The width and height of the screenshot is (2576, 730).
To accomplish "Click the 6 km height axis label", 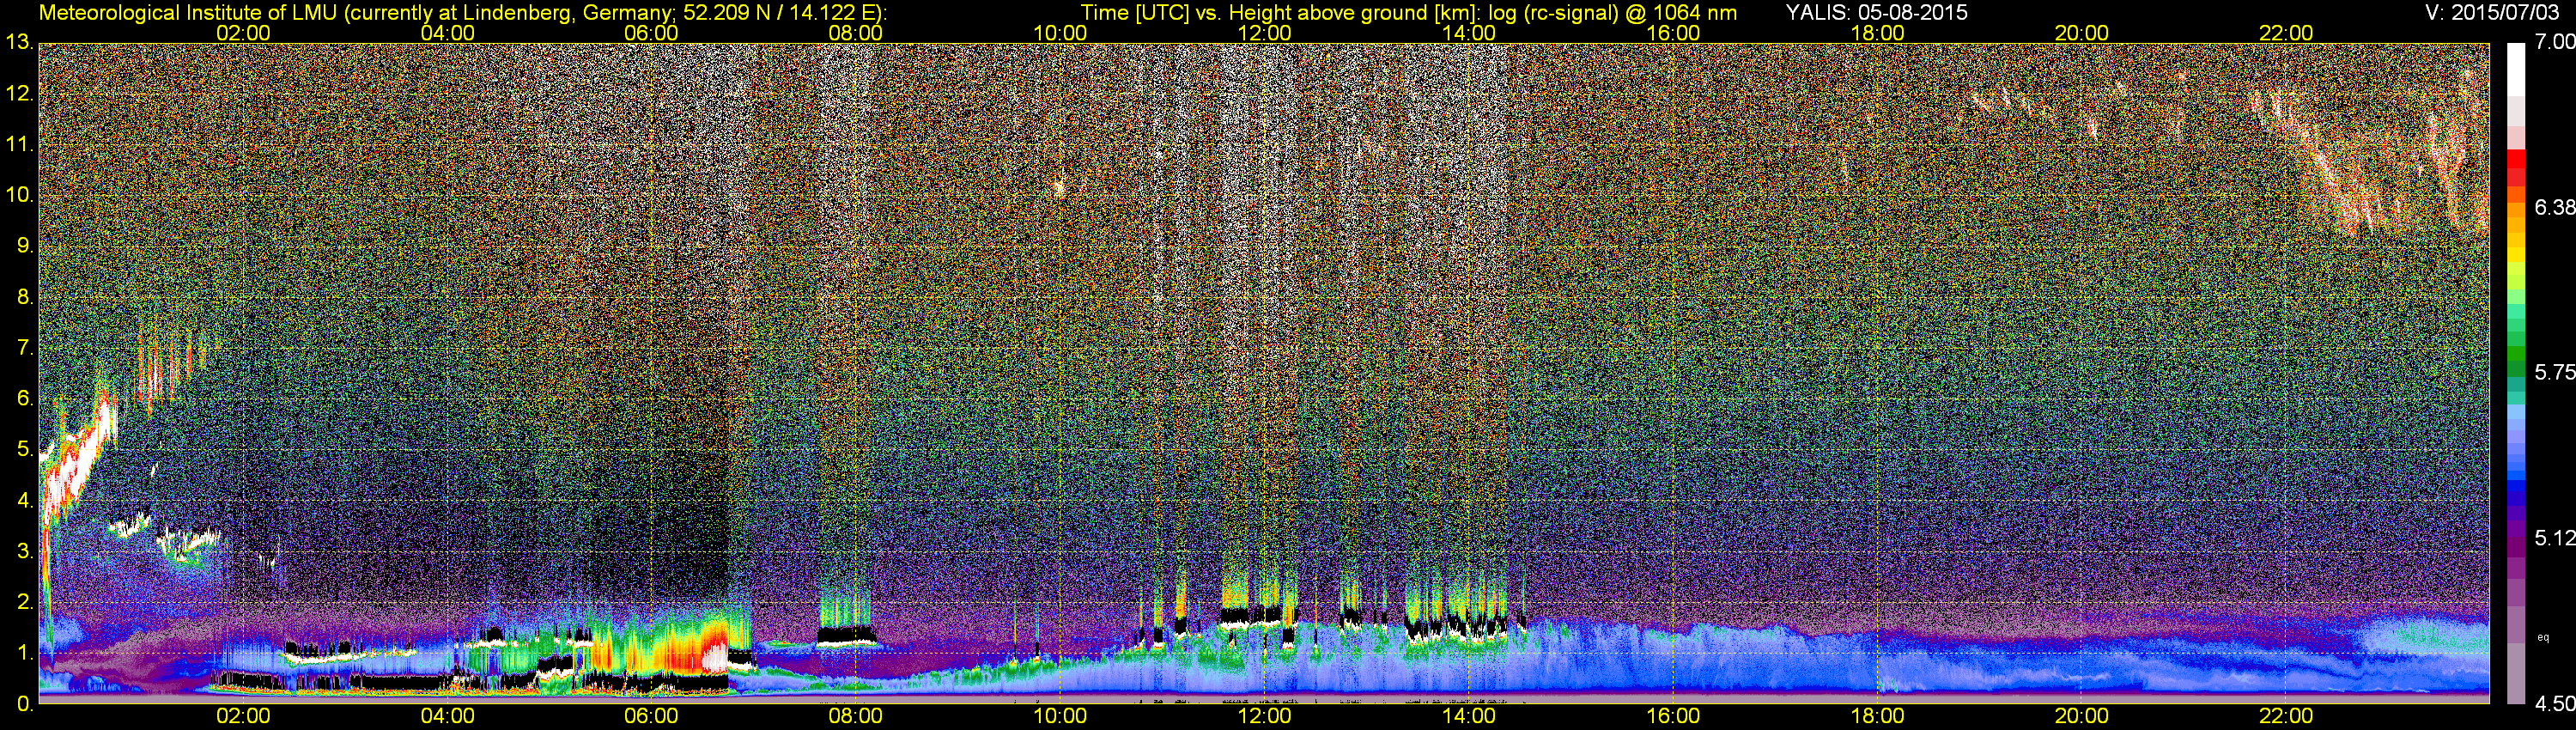I will [x=24, y=399].
